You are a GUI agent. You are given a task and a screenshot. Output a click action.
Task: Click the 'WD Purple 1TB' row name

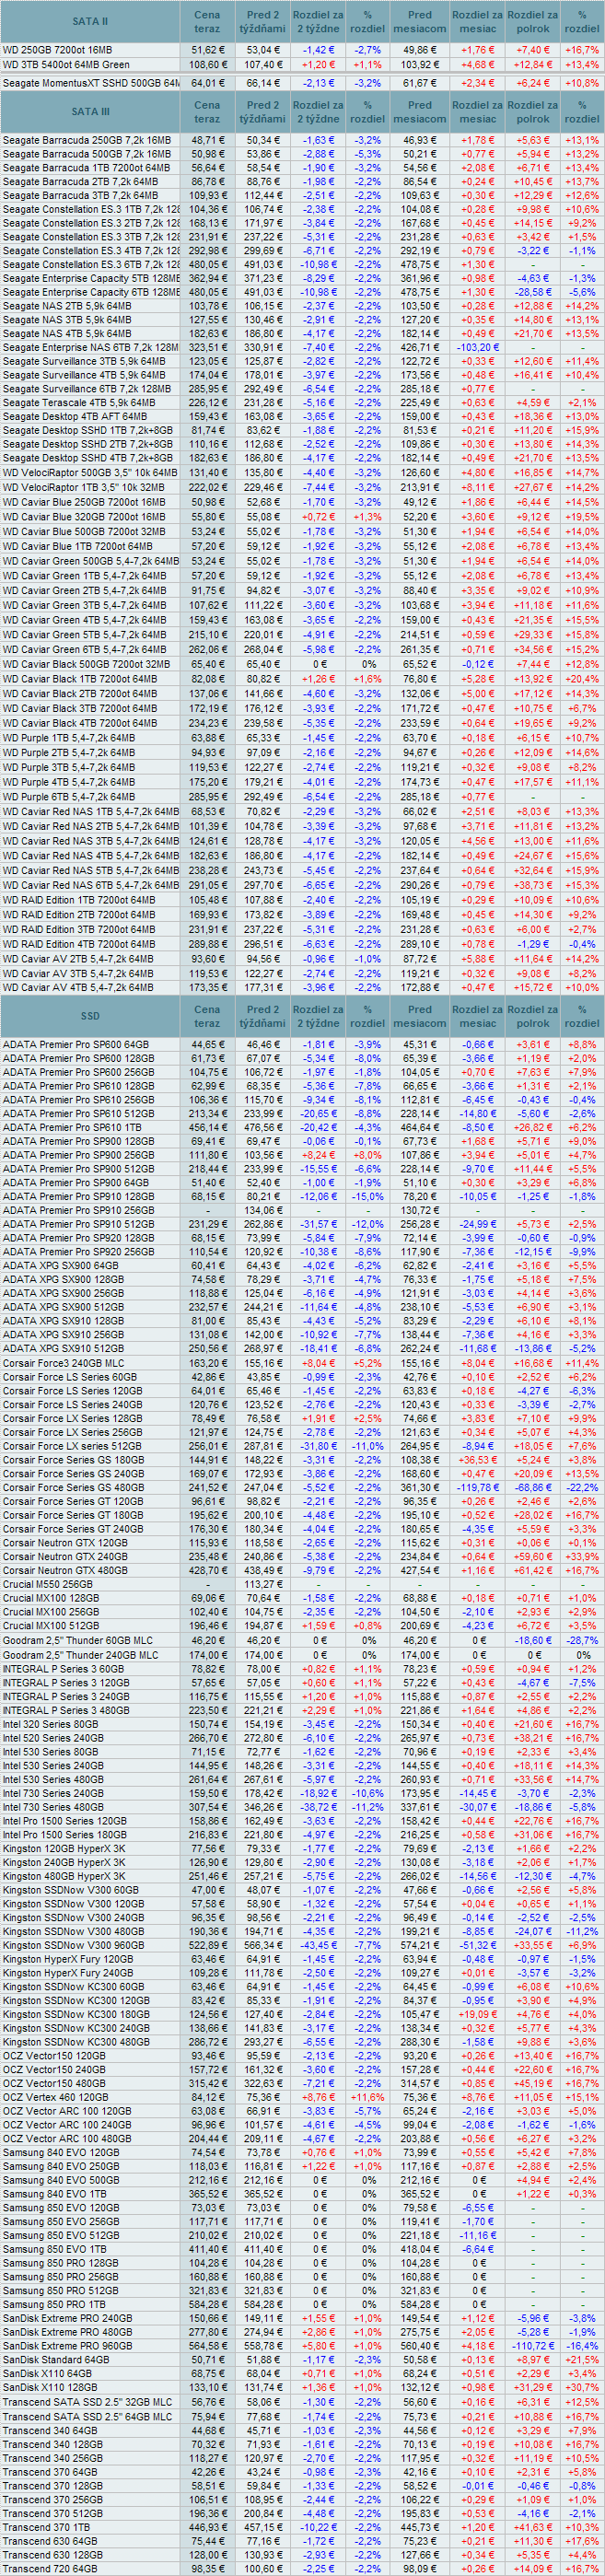[69, 738]
